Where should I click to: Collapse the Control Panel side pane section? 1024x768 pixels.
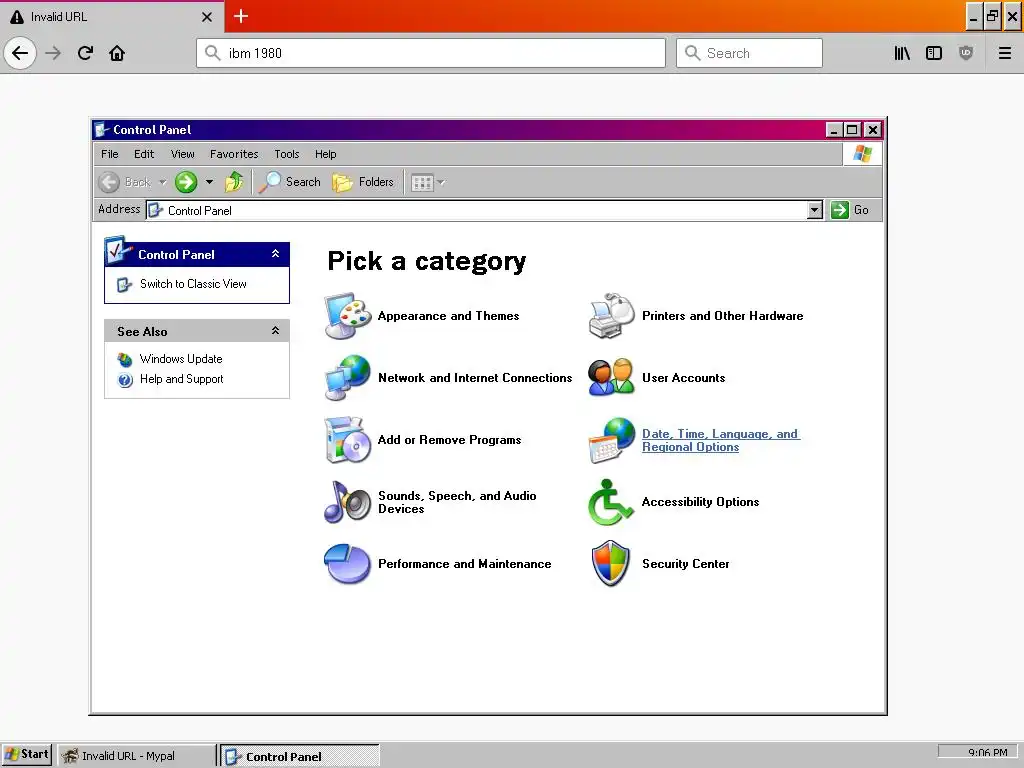[276, 254]
